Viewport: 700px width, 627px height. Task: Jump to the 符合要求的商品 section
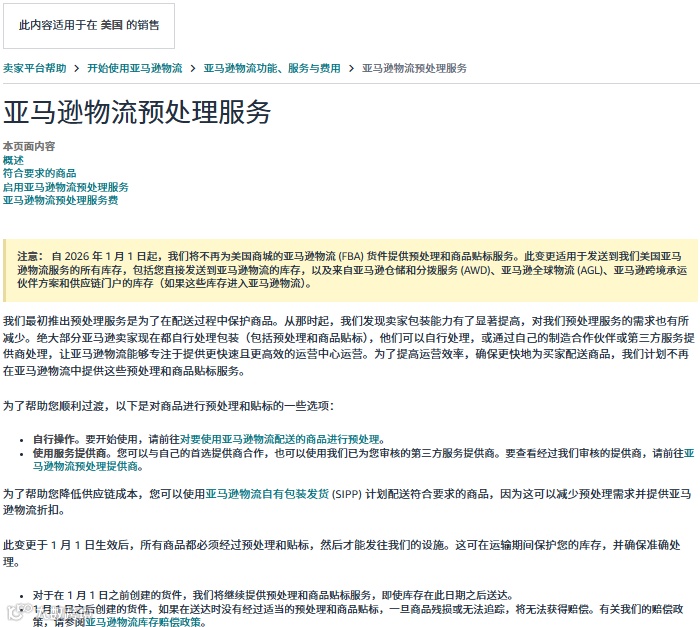tap(39, 173)
